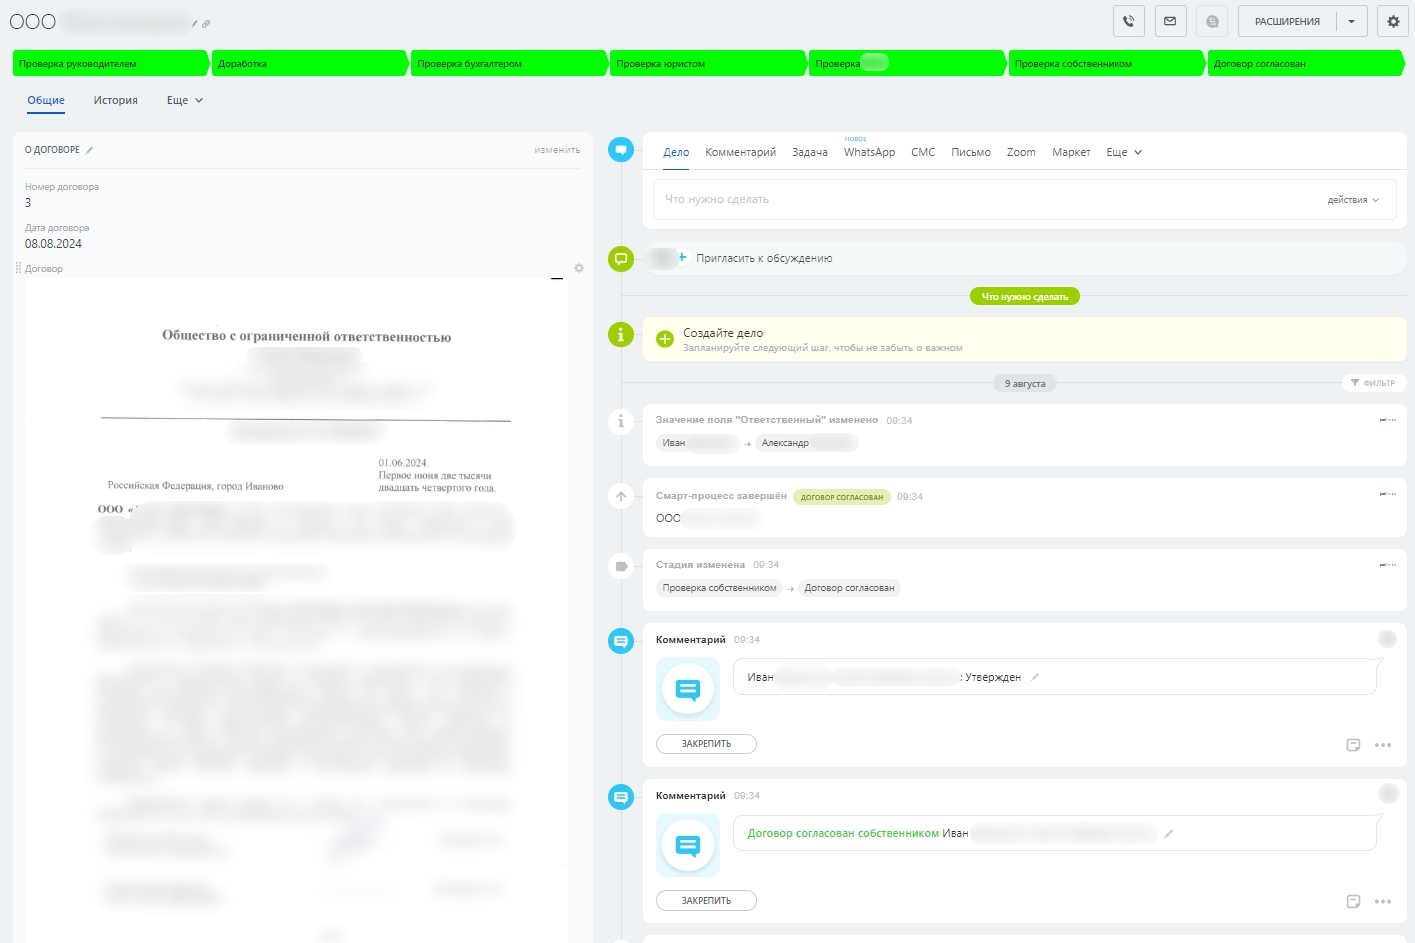Click Пригласить к обсуждению
This screenshot has width=1415, height=943.
click(764, 258)
